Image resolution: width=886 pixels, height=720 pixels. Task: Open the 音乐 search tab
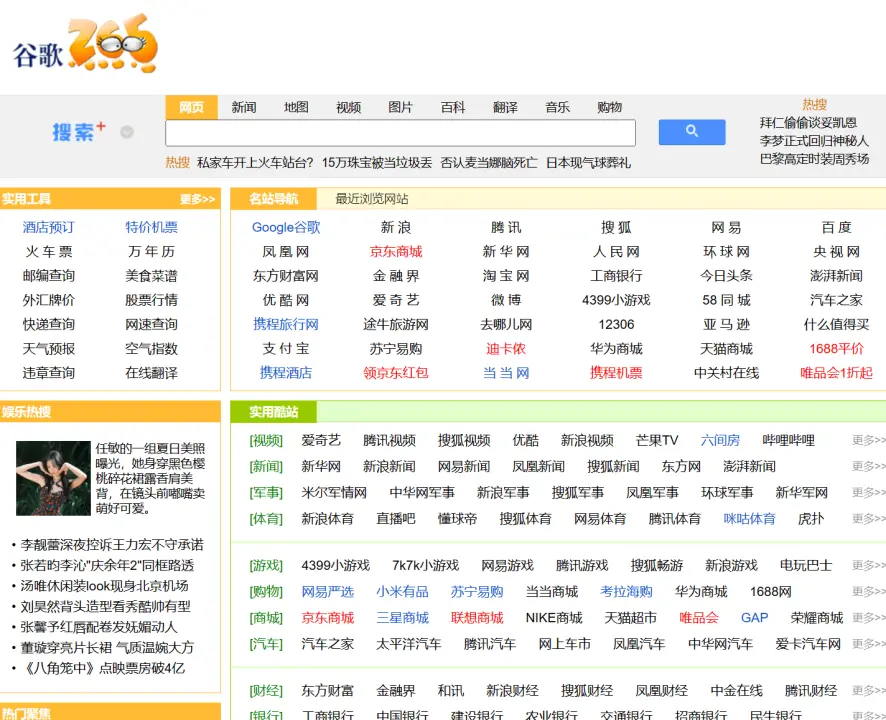[557, 107]
